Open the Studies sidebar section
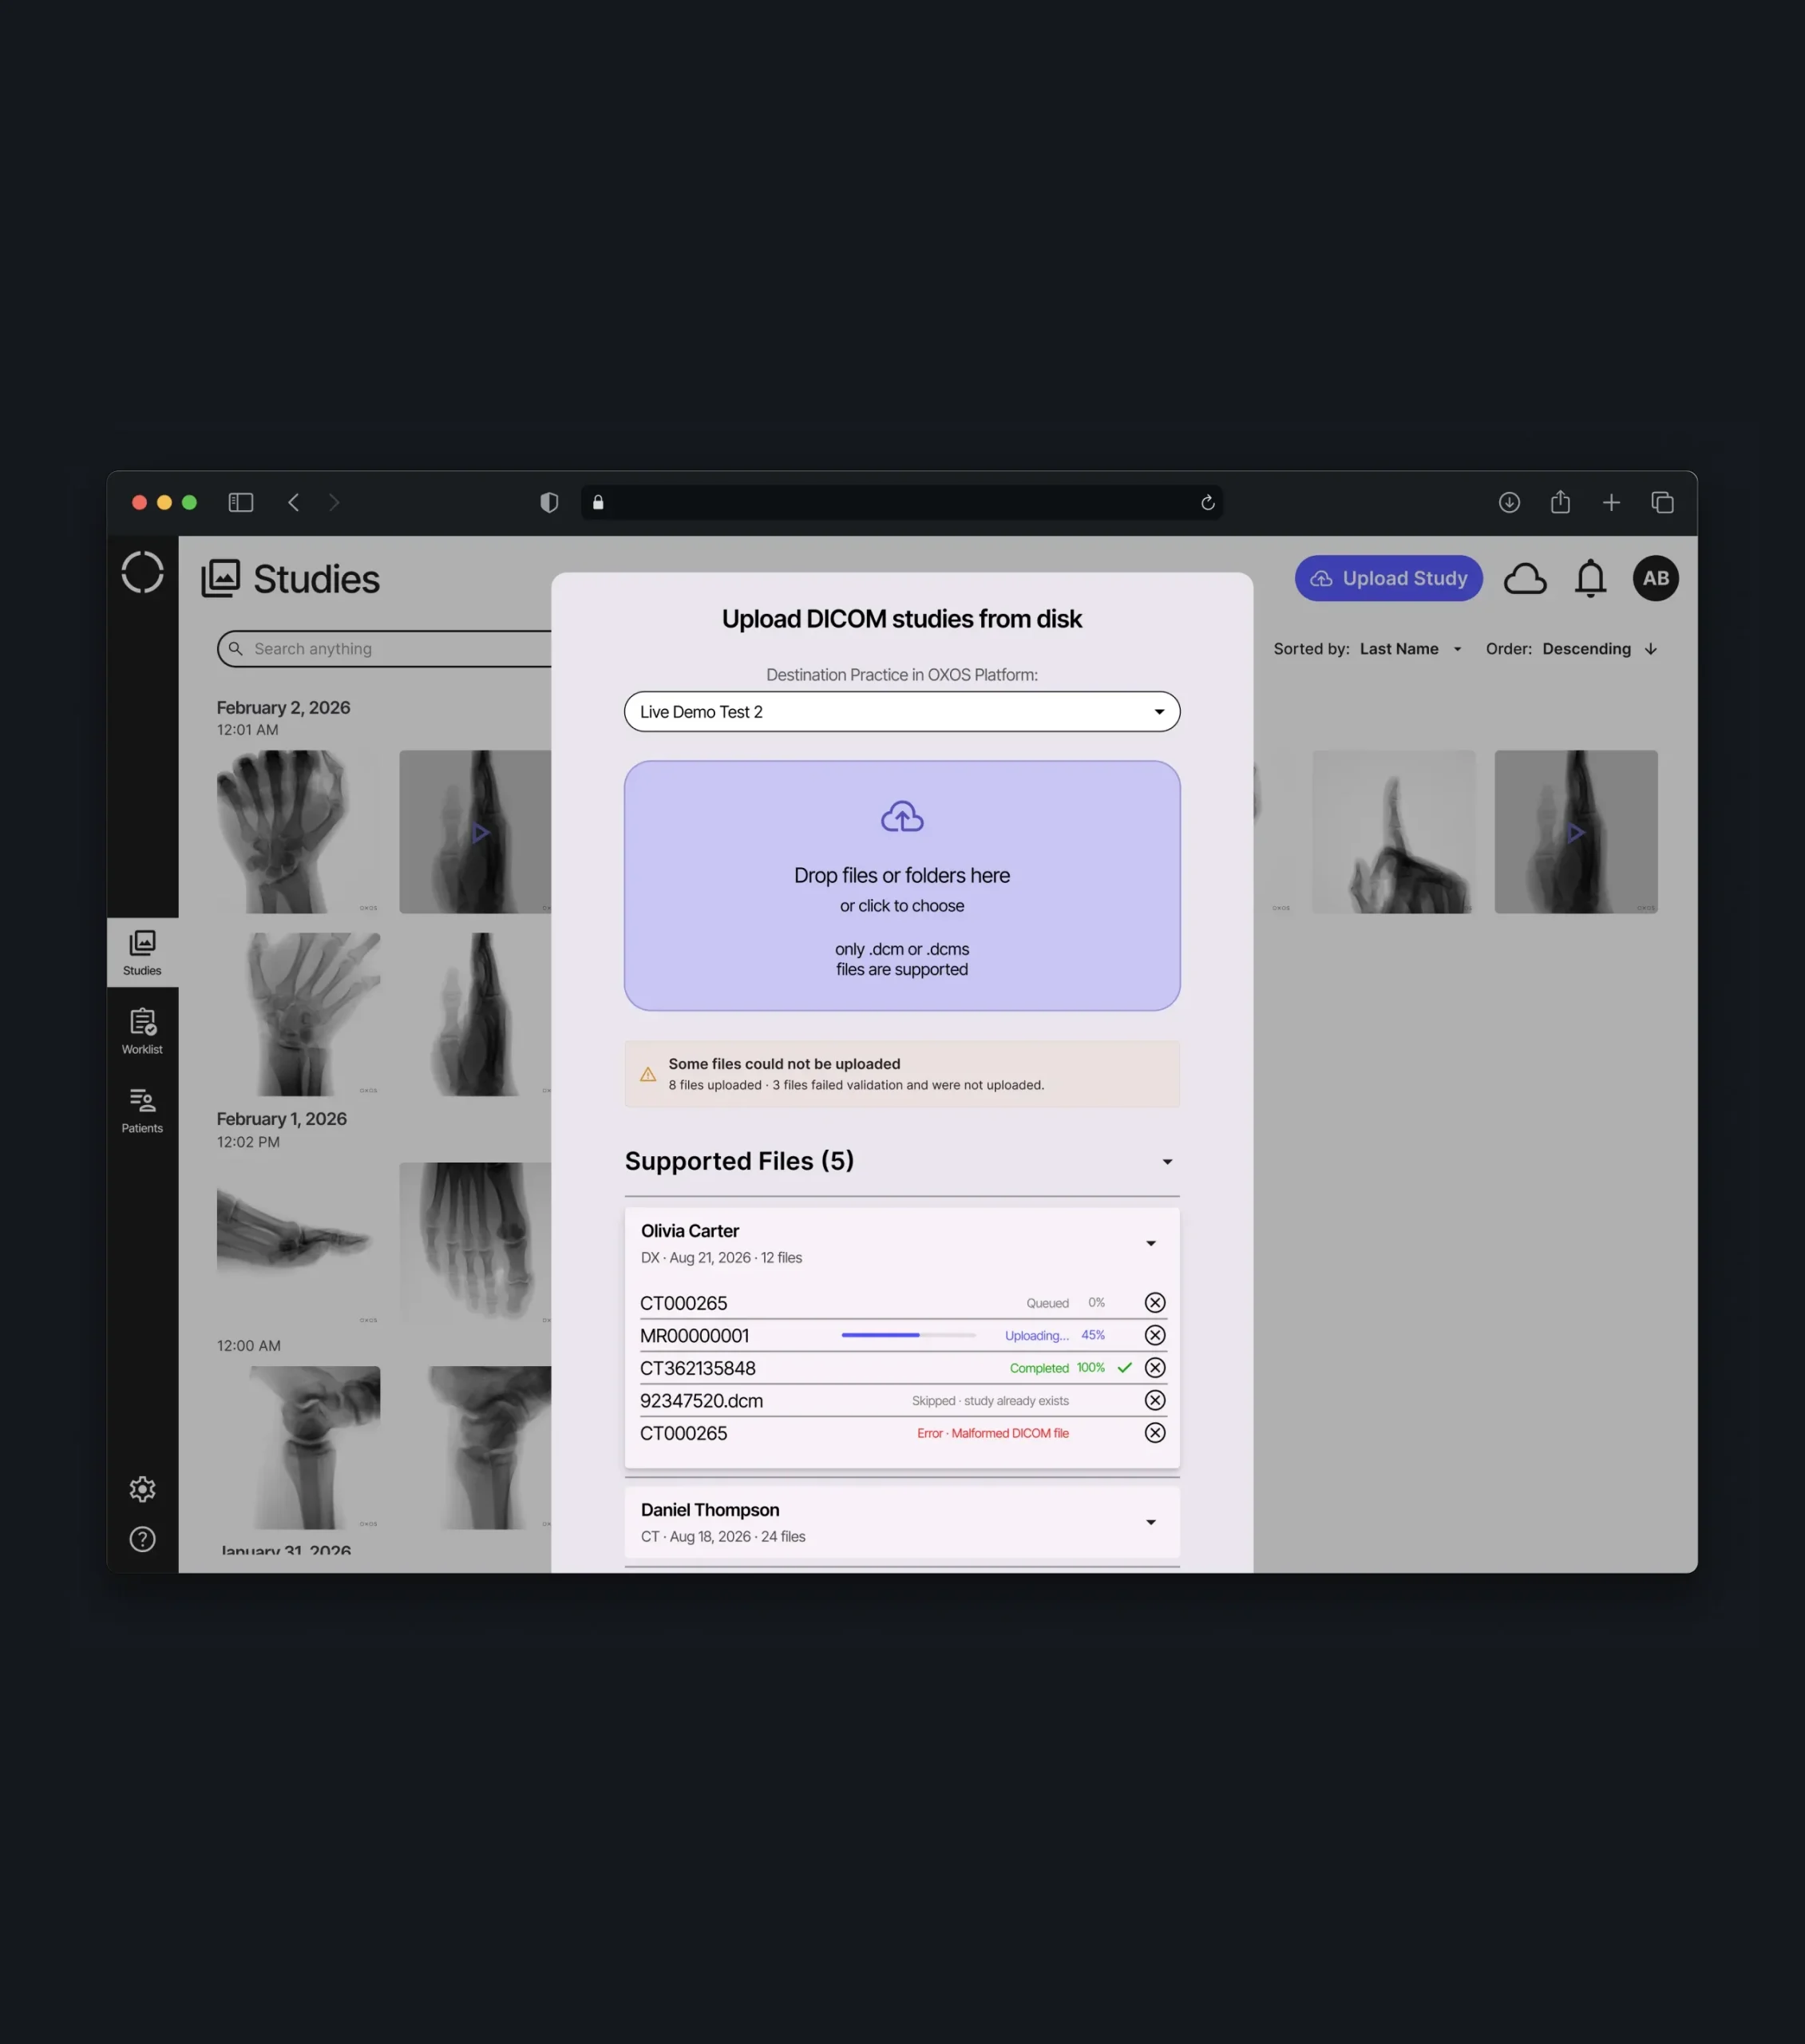This screenshot has height=2044, width=1805. pos(142,953)
